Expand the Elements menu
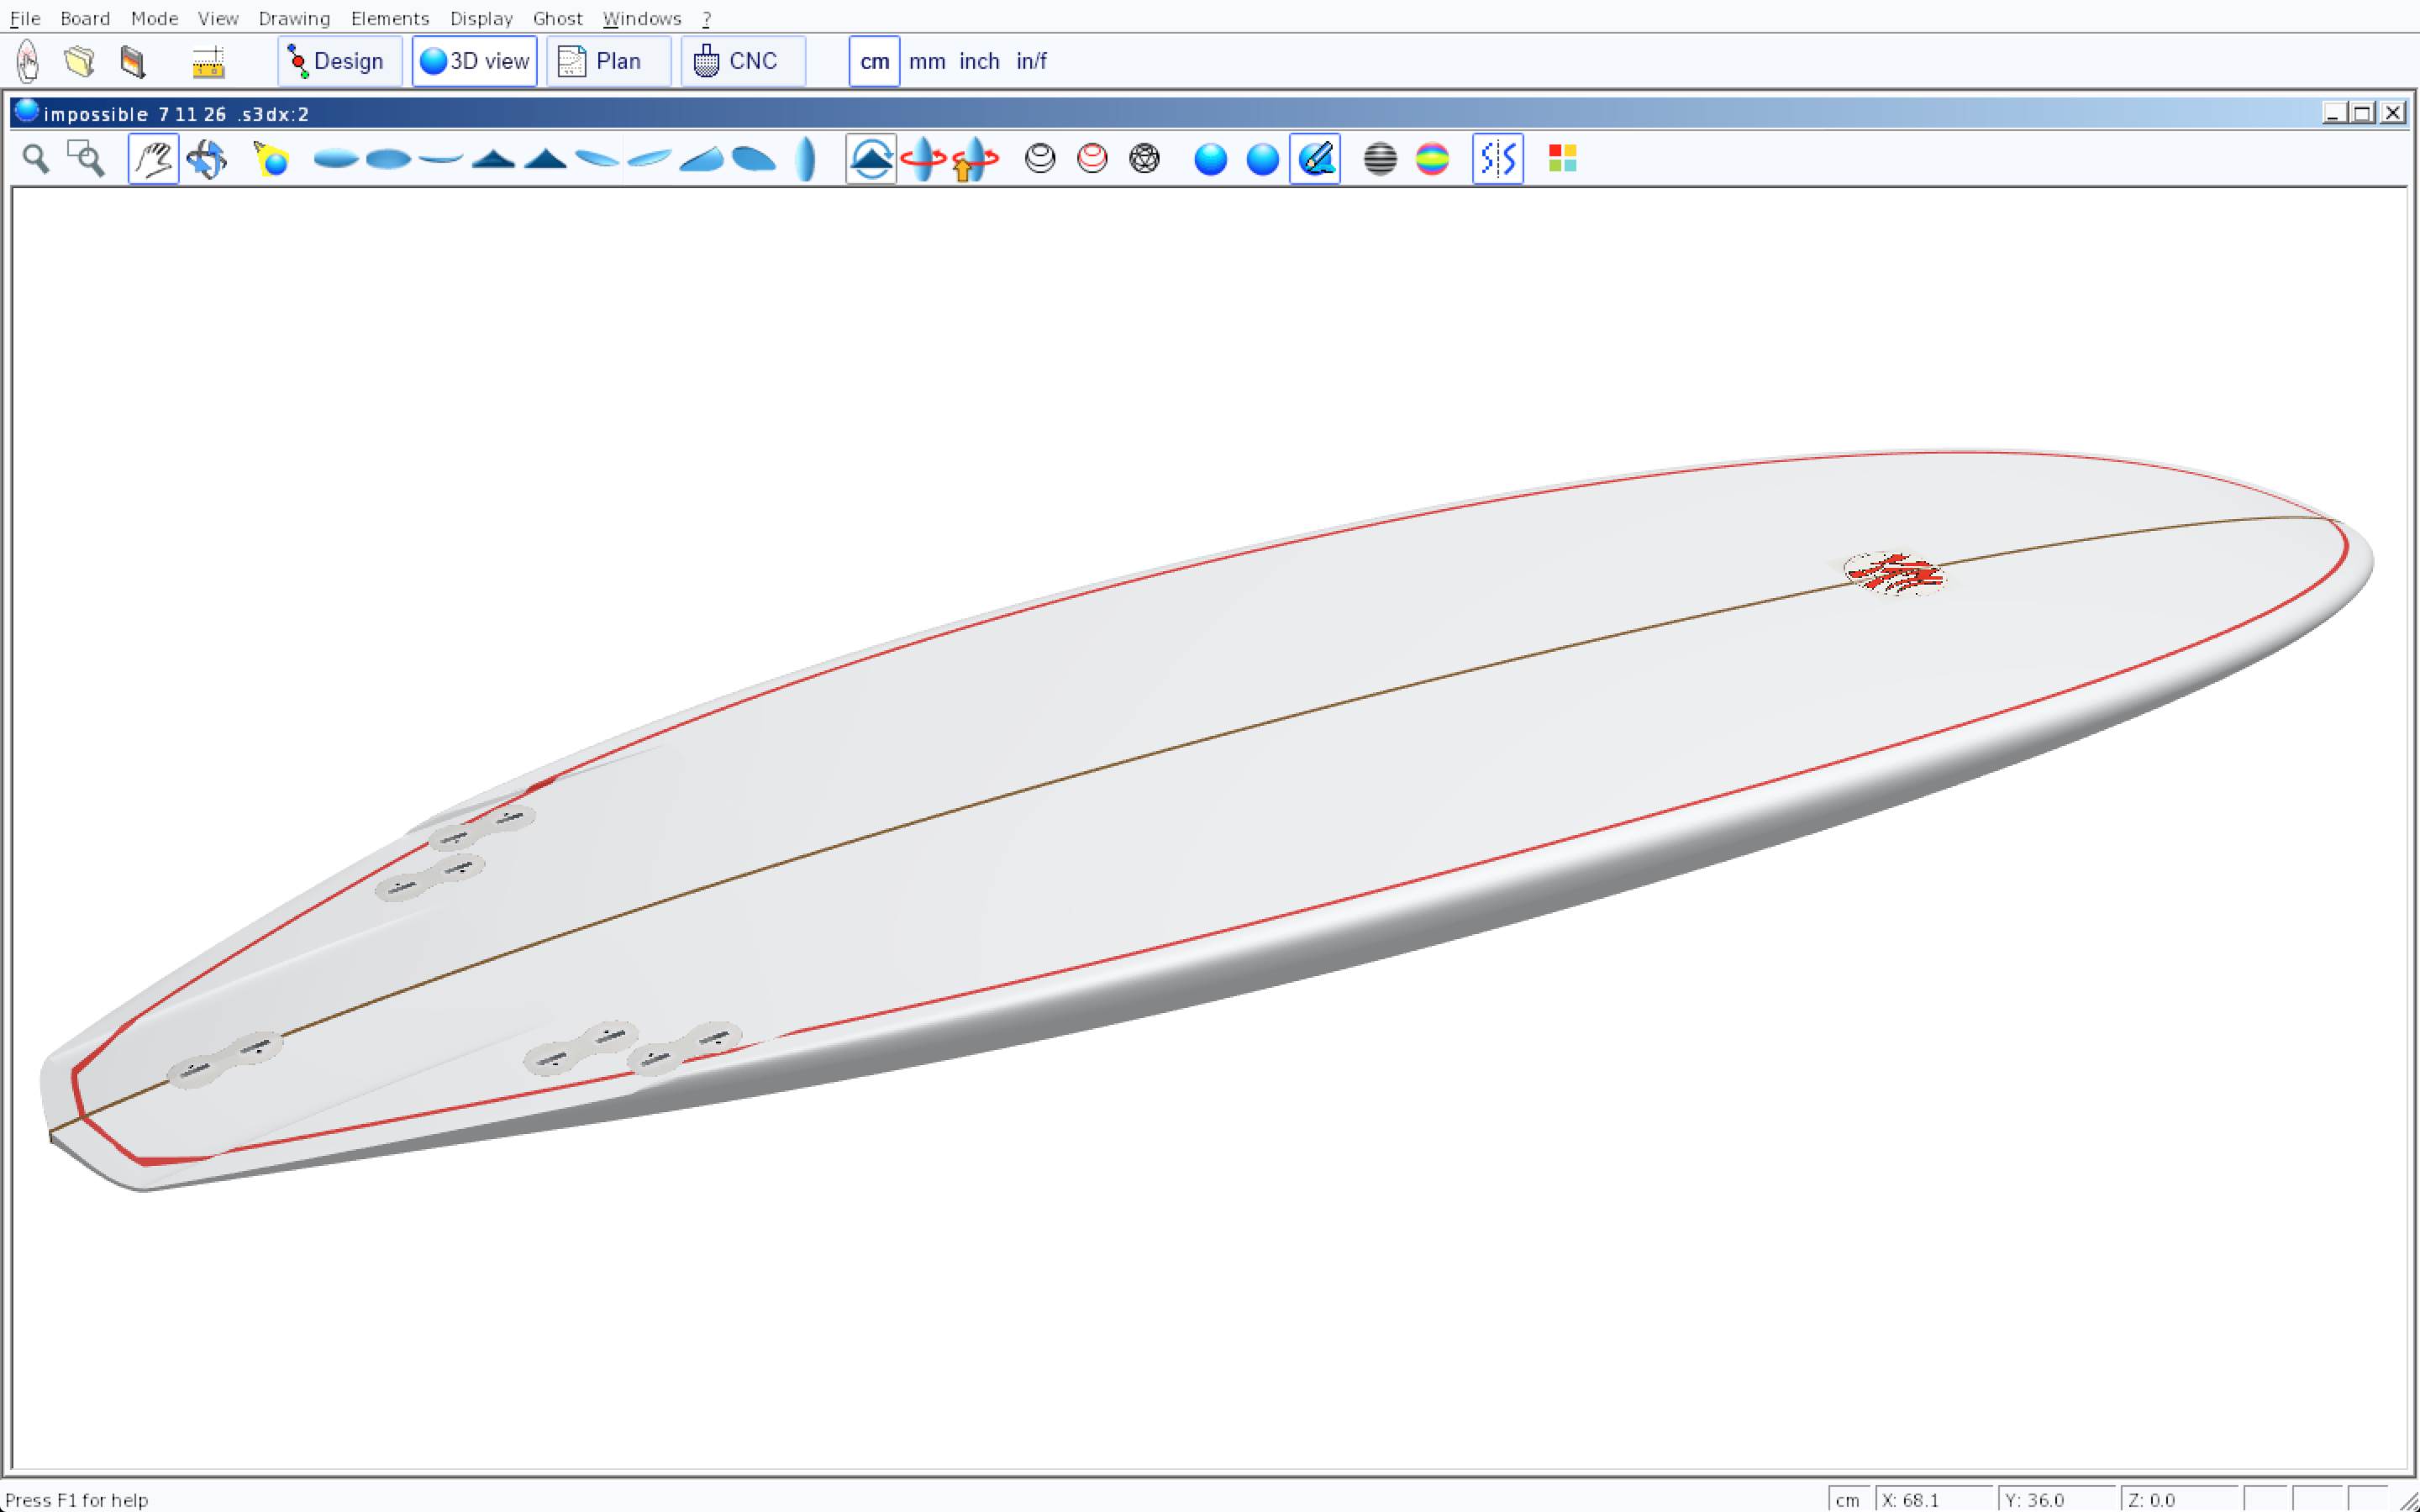Screen dimensions: 2420x1512 coord(389,18)
